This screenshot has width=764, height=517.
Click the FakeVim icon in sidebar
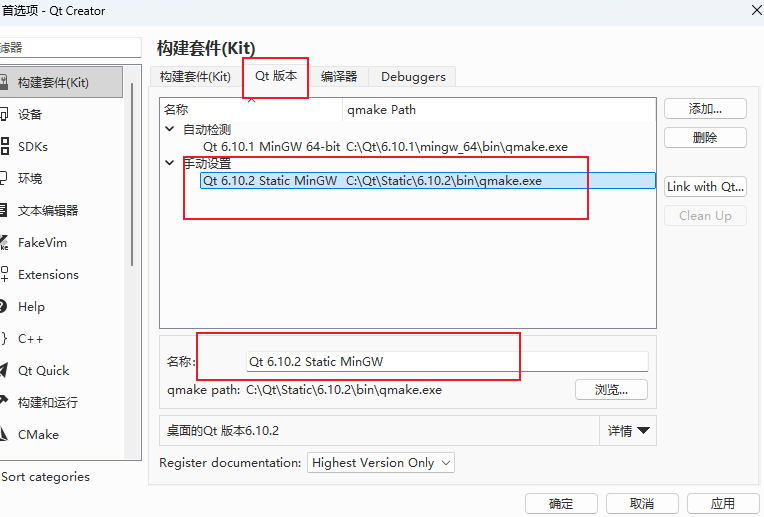[4, 243]
